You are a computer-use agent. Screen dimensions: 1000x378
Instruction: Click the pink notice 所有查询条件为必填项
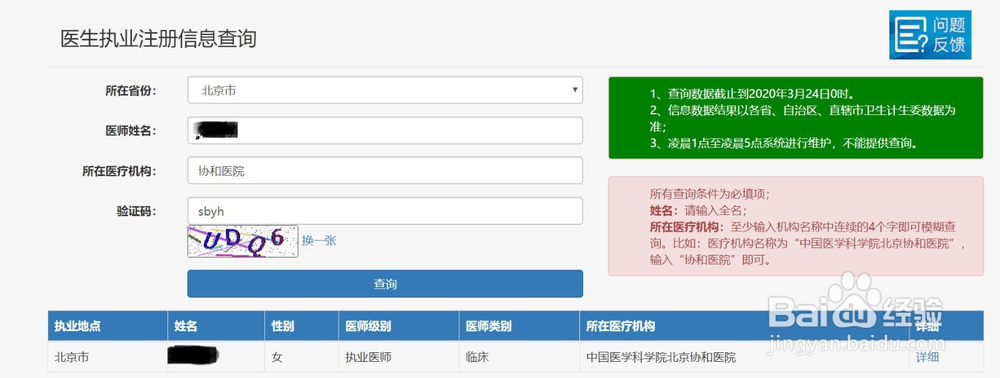click(x=796, y=226)
